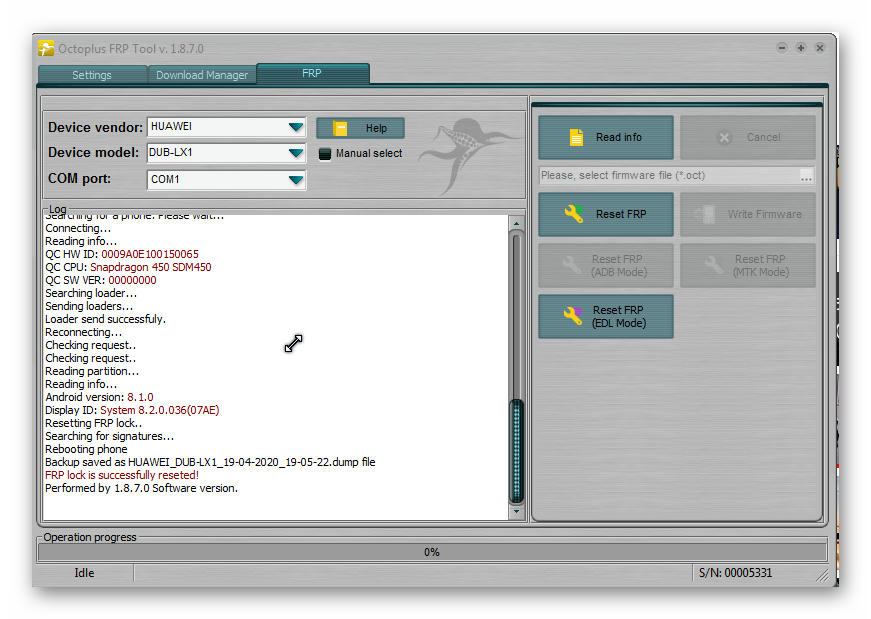Select the COM1 port combo box
This screenshot has height=619, width=871.
[226, 179]
